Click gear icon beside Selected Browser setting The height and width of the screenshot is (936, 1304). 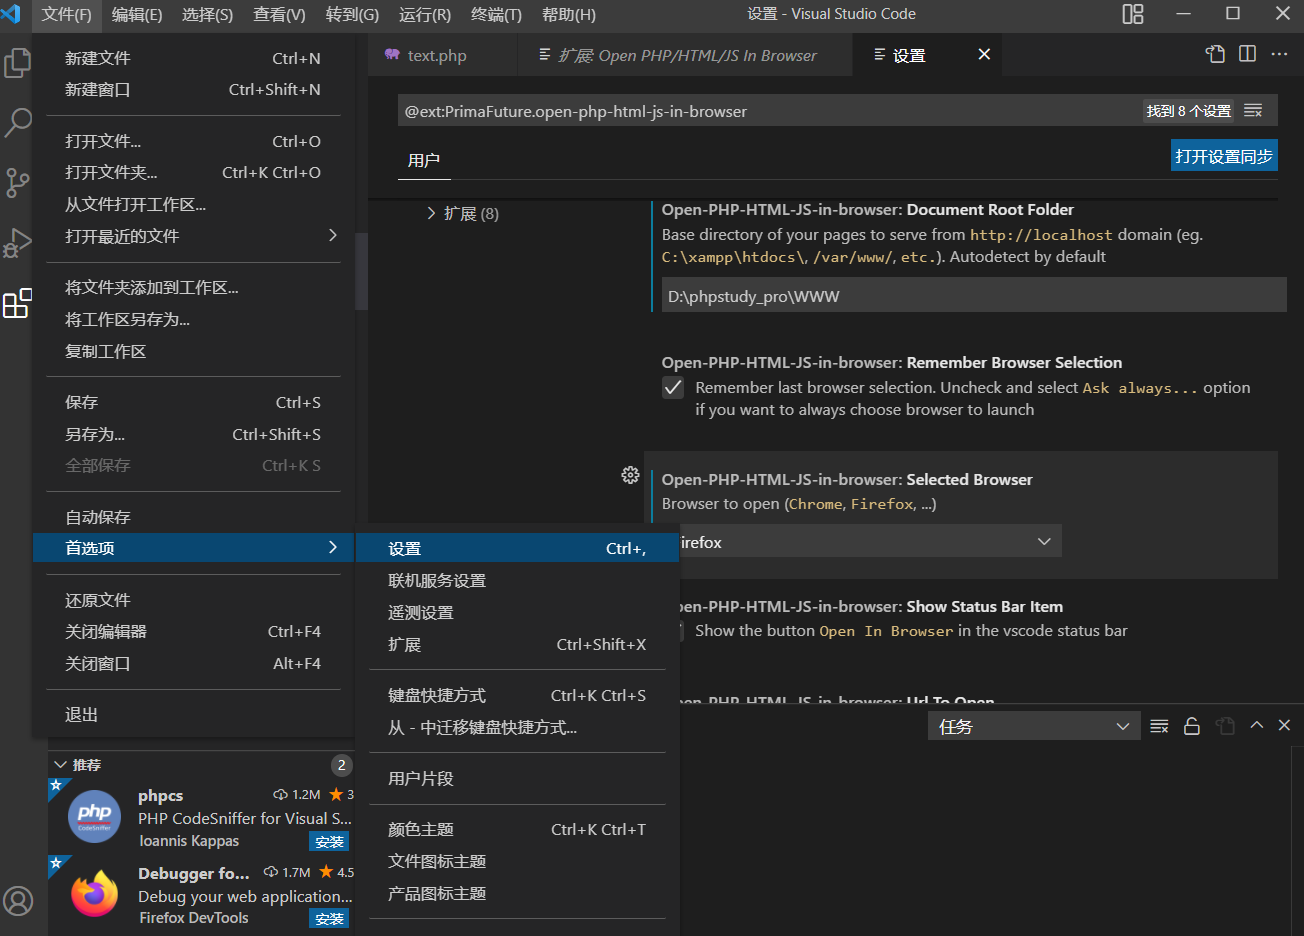click(x=630, y=475)
